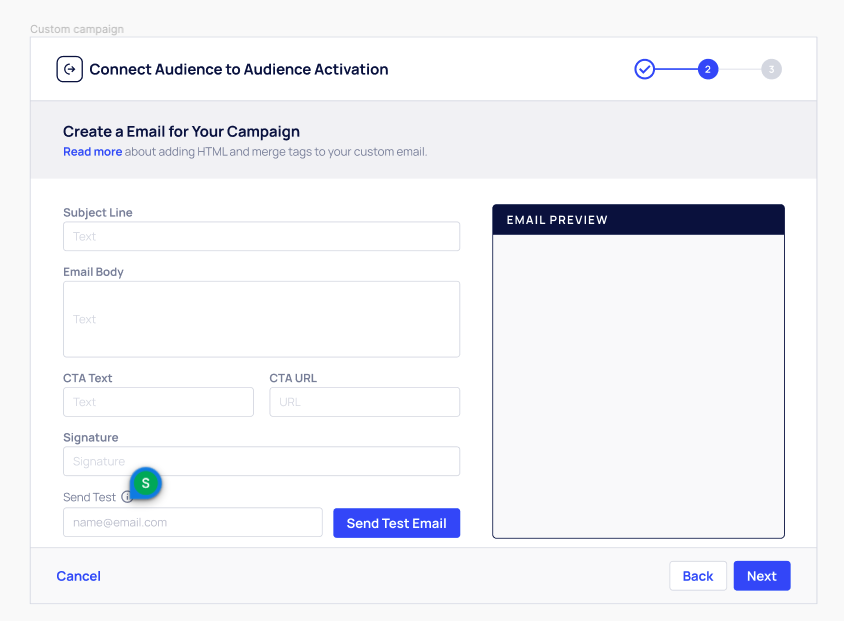Click the name@email.com test address field
This screenshot has height=621, width=844.
192,522
